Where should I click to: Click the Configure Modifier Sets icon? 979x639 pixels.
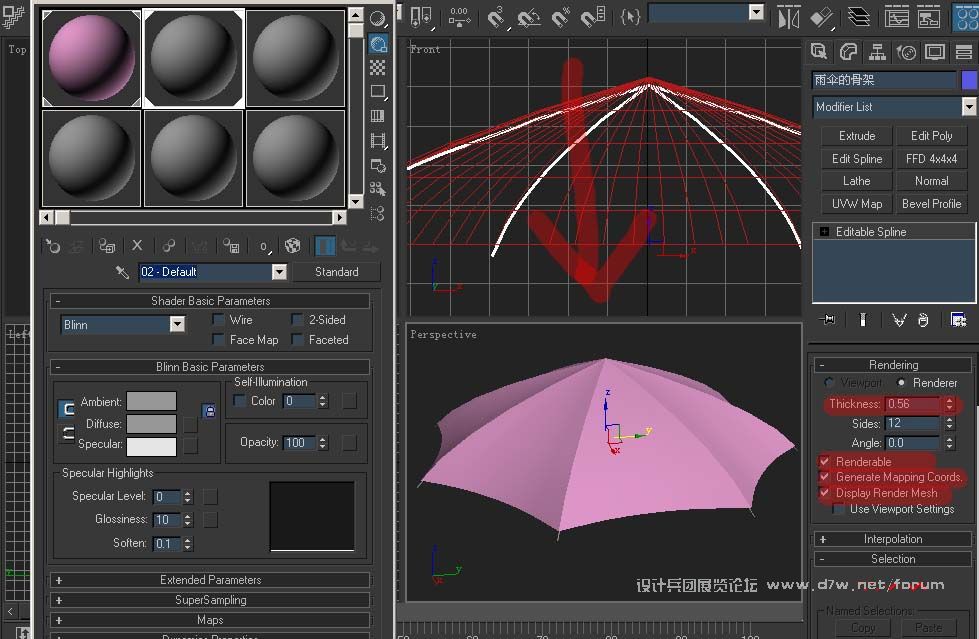tap(958, 320)
